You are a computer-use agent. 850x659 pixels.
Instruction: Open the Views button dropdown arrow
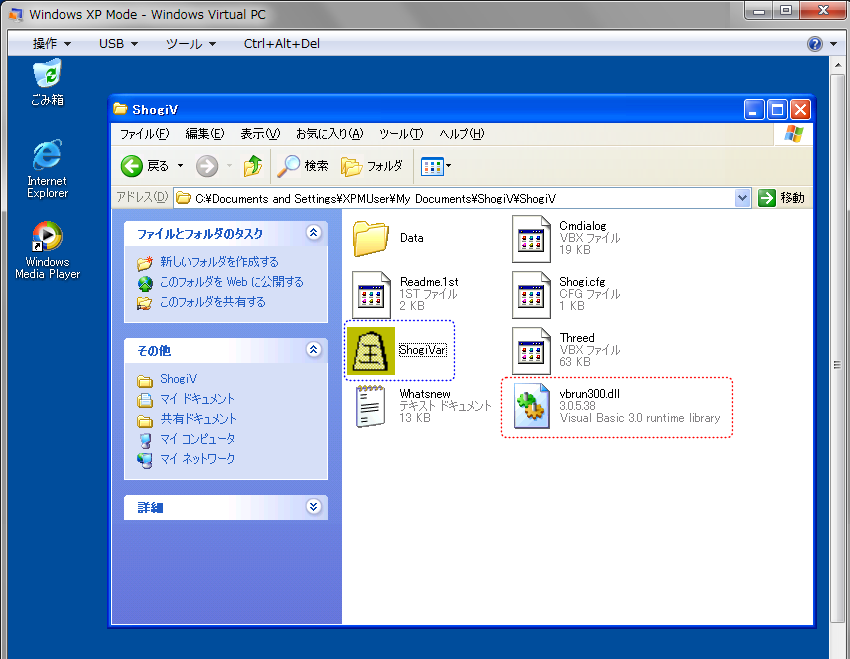pyautogui.click(x=448, y=166)
